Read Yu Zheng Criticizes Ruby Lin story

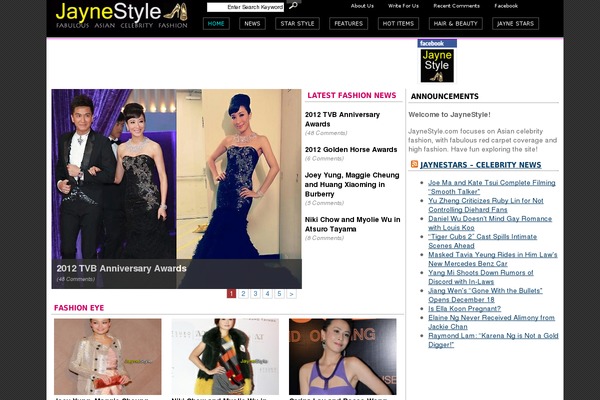(486, 205)
